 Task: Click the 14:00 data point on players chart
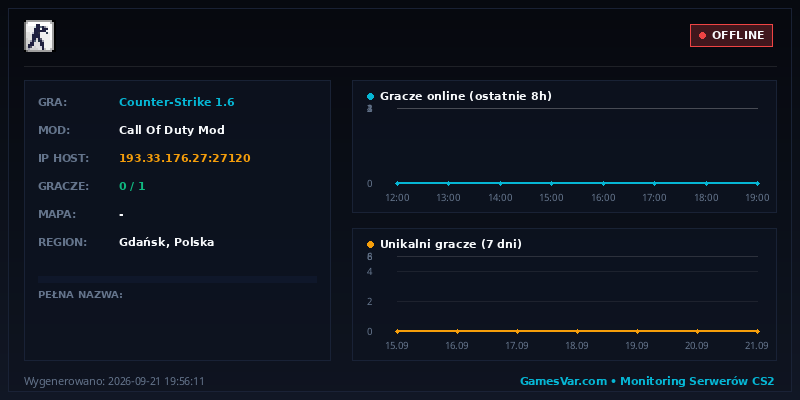[500, 183]
